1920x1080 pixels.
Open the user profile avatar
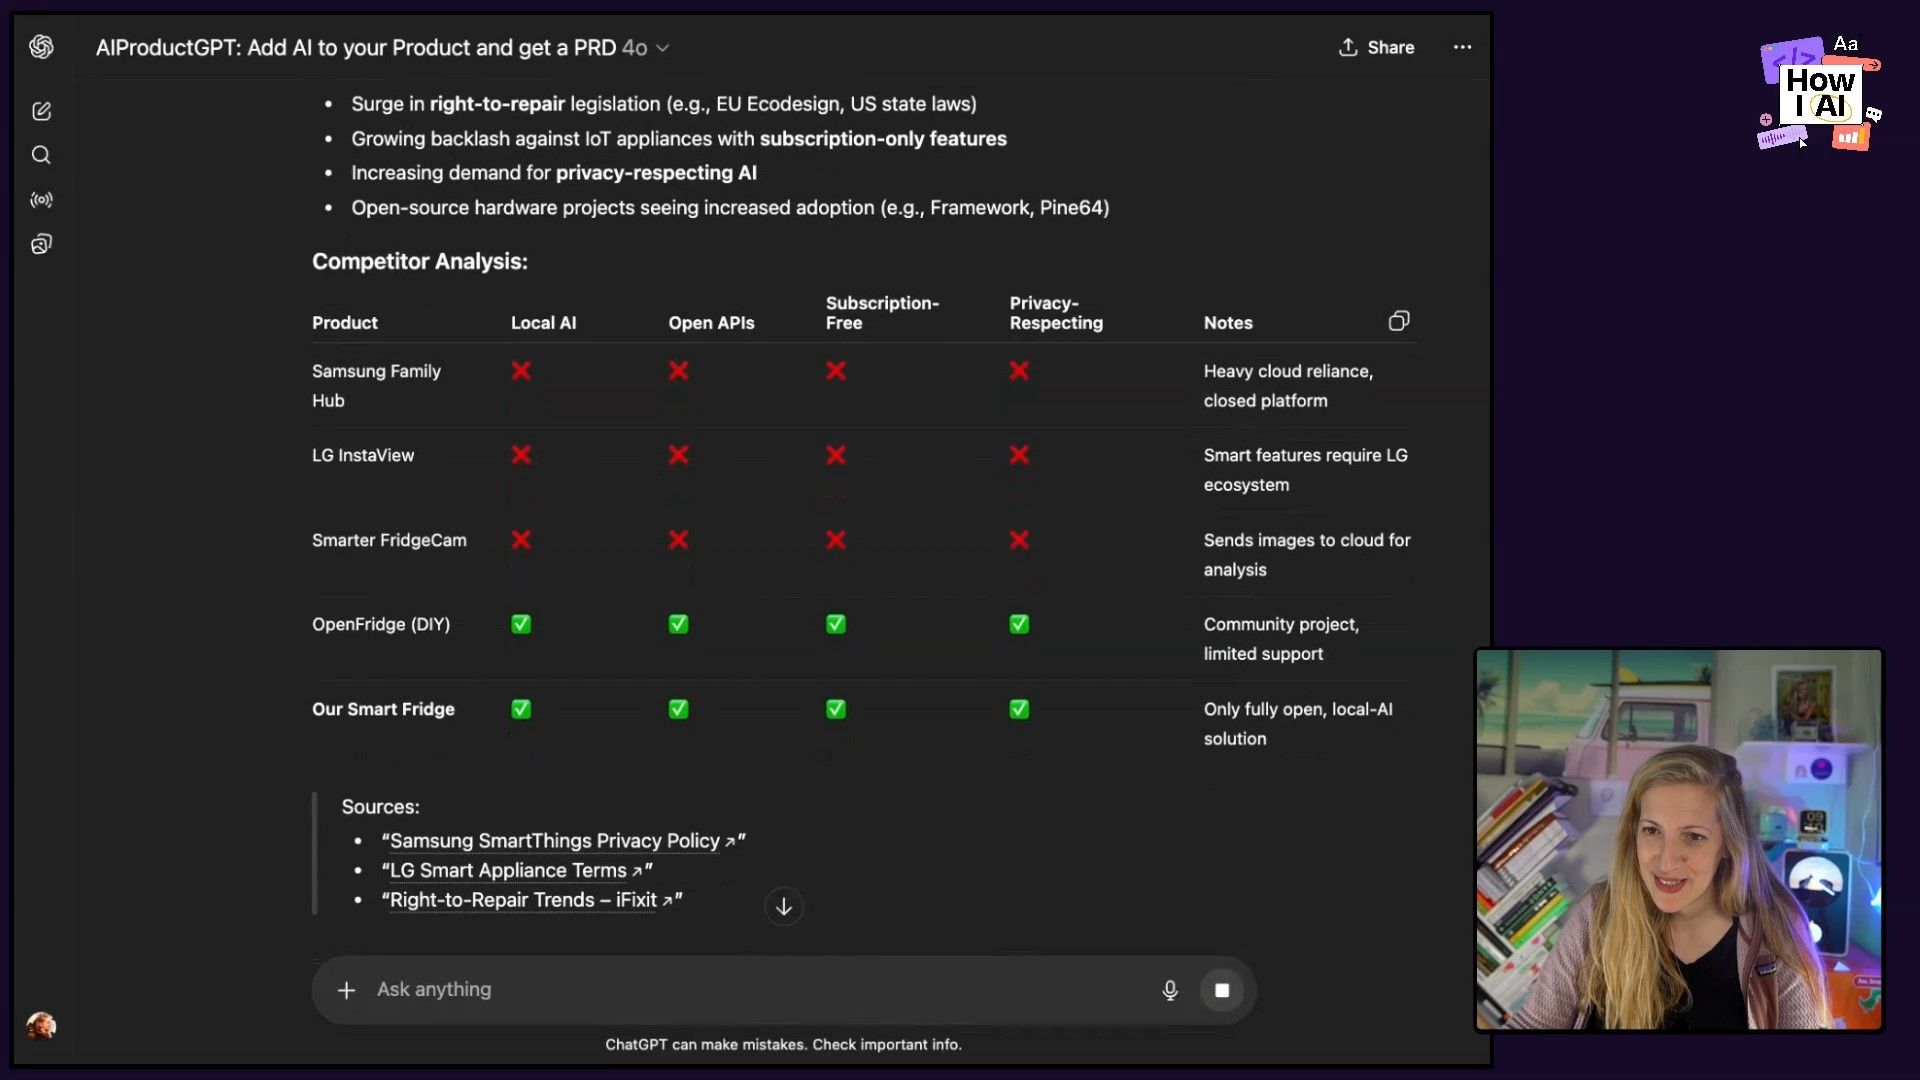[x=41, y=1025]
